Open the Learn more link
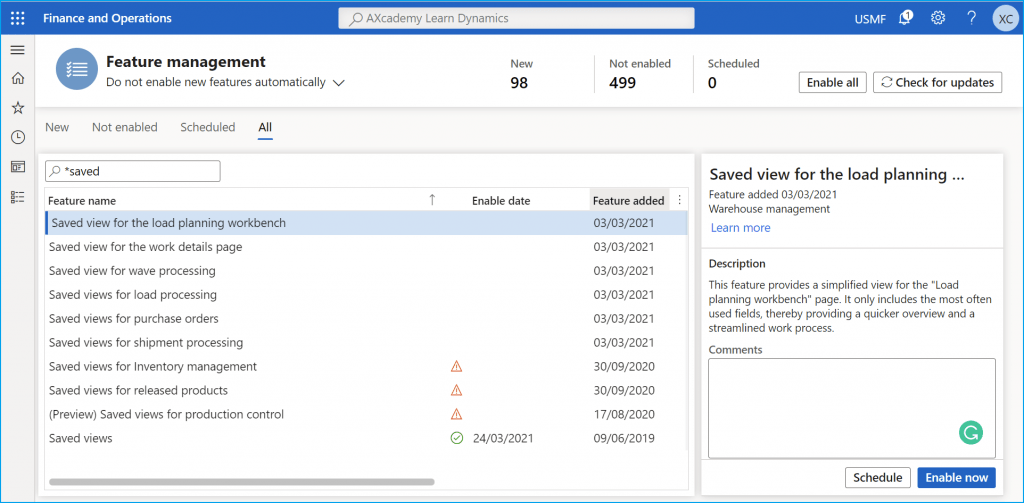 tap(741, 228)
